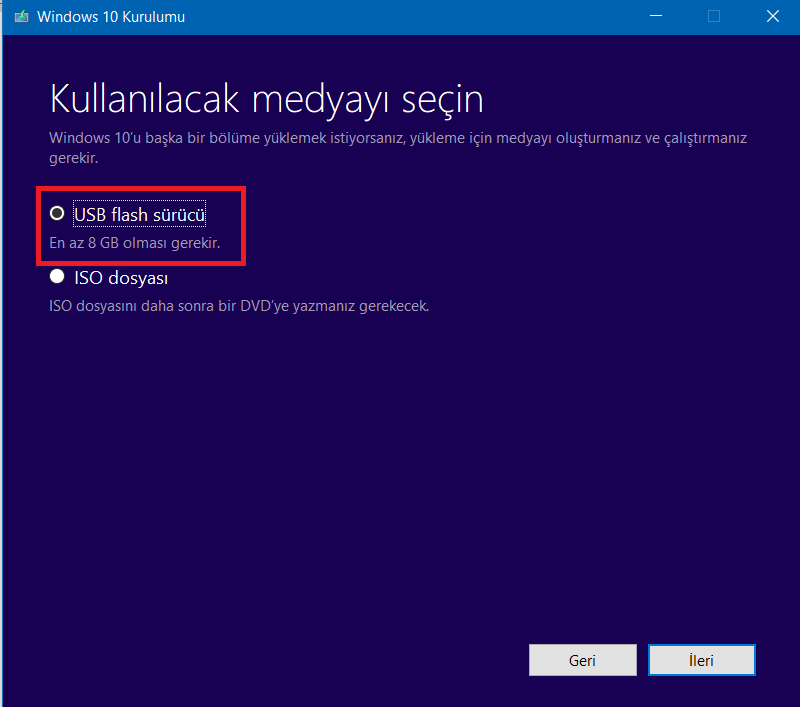Image resolution: width=800 pixels, height=707 pixels.
Task: Click the 'ISO dosyası' label text
Action: coord(121,278)
